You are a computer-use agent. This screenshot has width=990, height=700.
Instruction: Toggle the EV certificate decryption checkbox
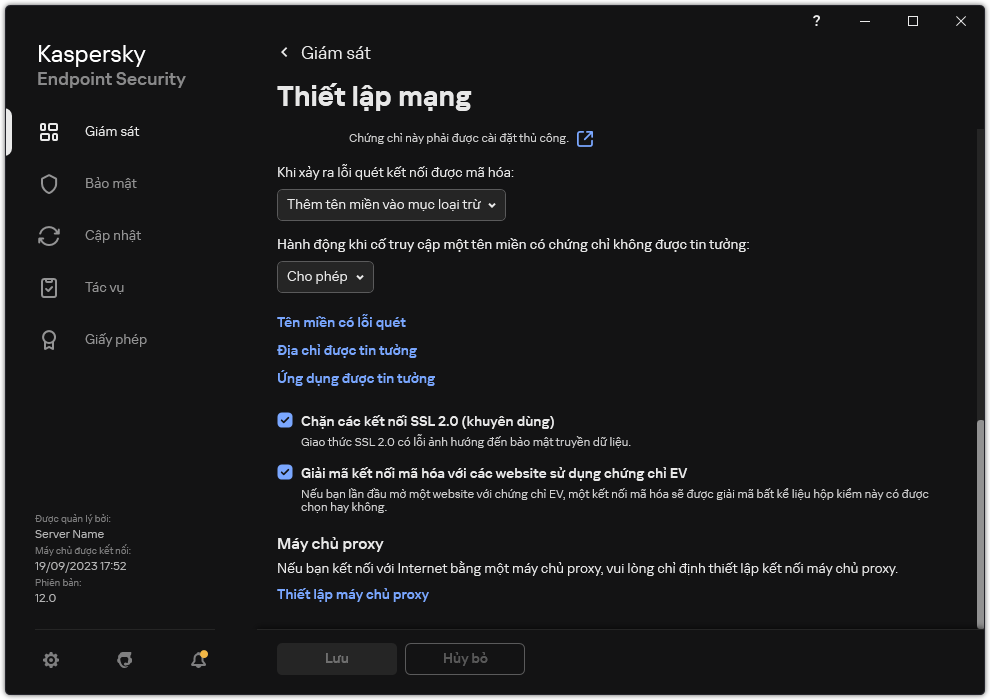click(x=285, y=473)
